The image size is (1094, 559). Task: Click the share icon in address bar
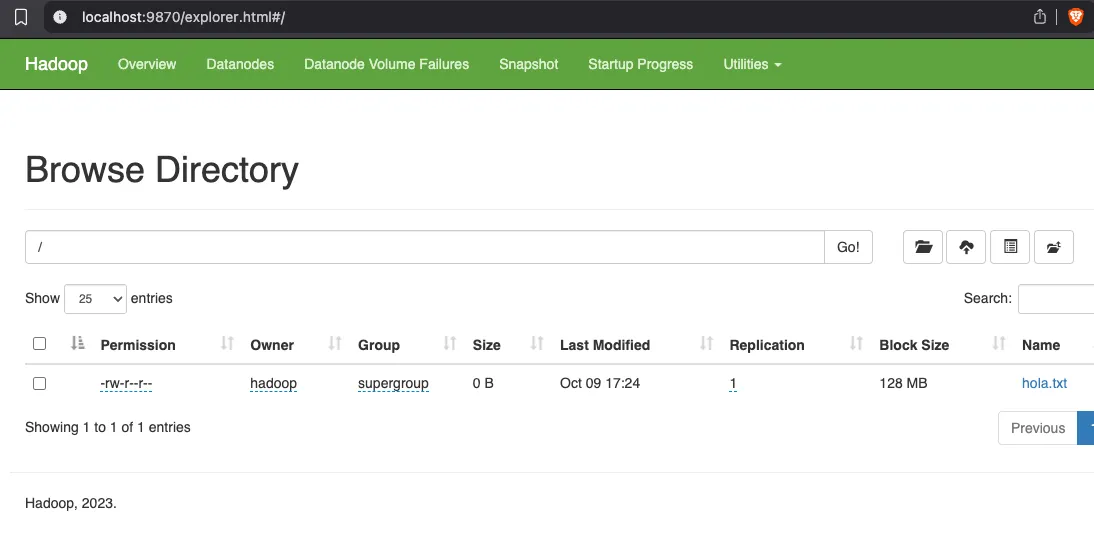tap(1040, 17)
